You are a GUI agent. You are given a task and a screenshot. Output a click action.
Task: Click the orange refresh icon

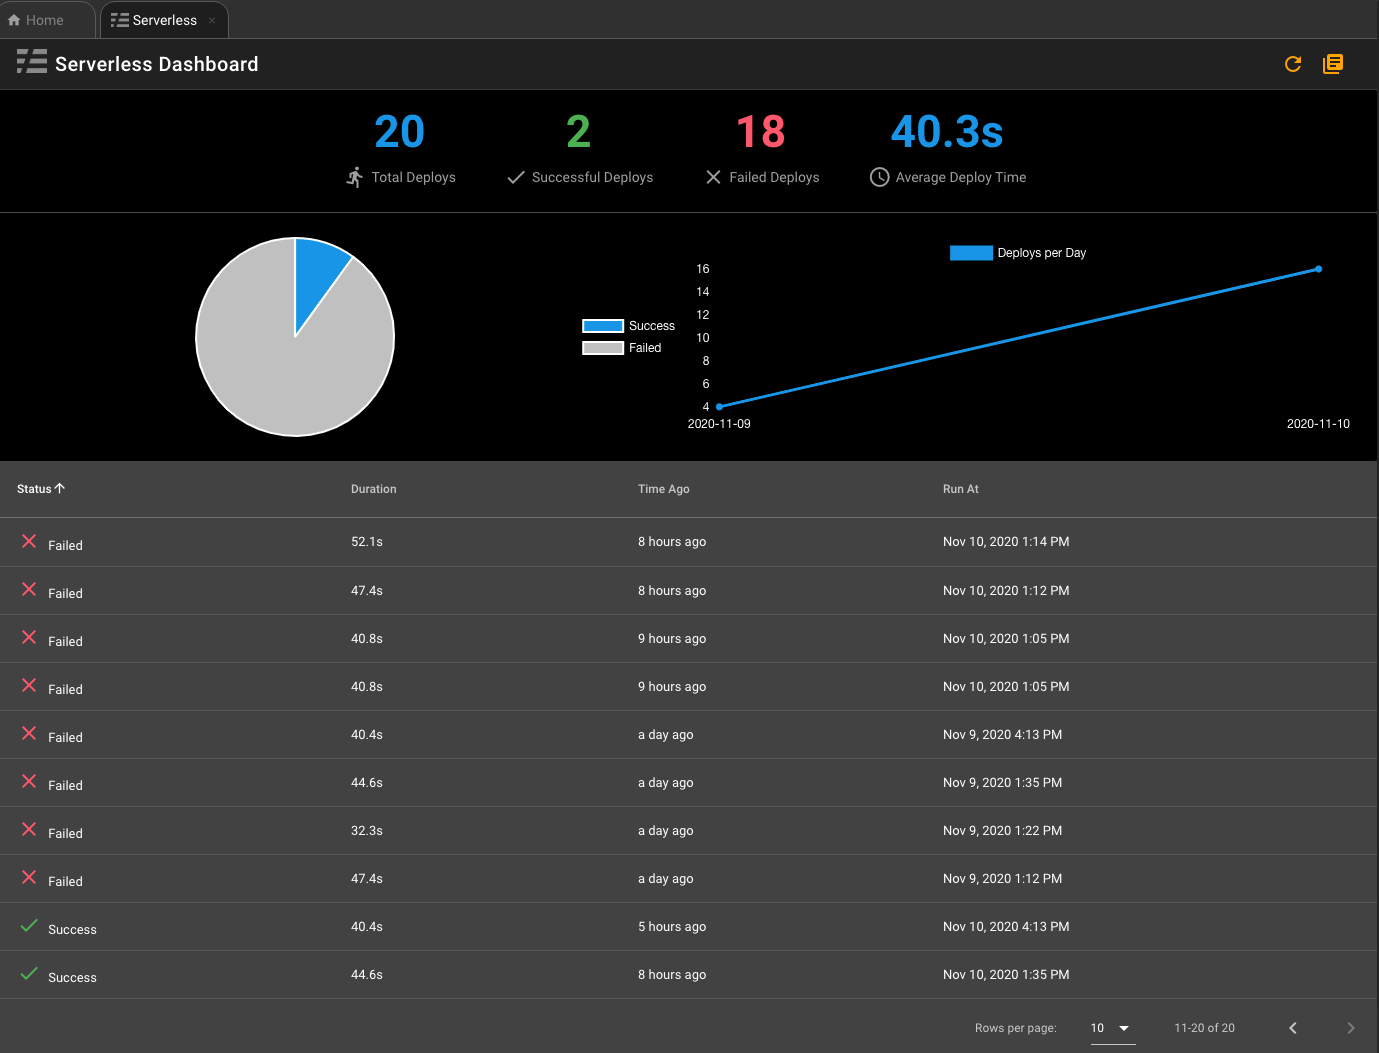click(1293, 64)
